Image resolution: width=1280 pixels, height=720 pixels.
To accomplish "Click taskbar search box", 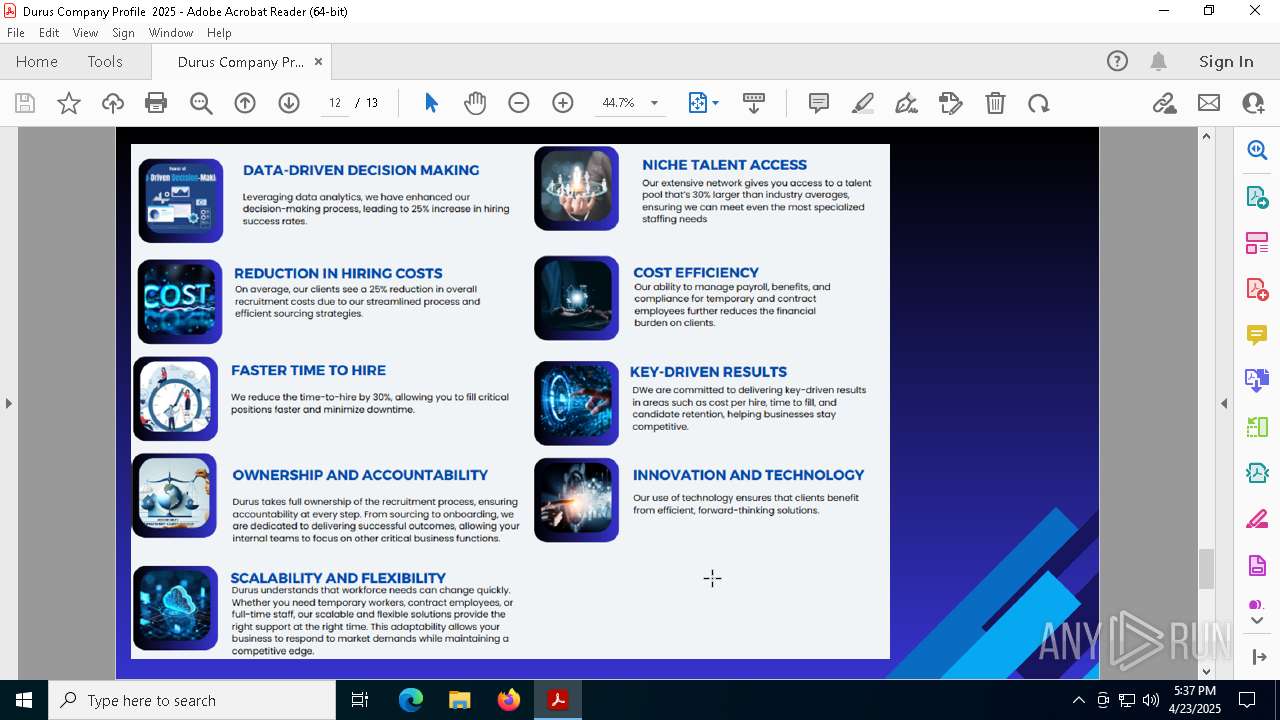I will click(x=192, y=700).
